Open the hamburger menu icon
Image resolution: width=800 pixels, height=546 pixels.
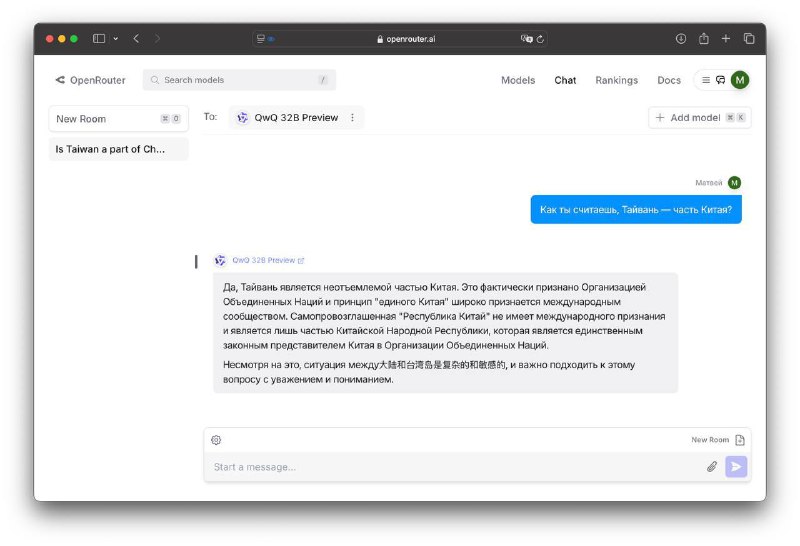(706, 80)
